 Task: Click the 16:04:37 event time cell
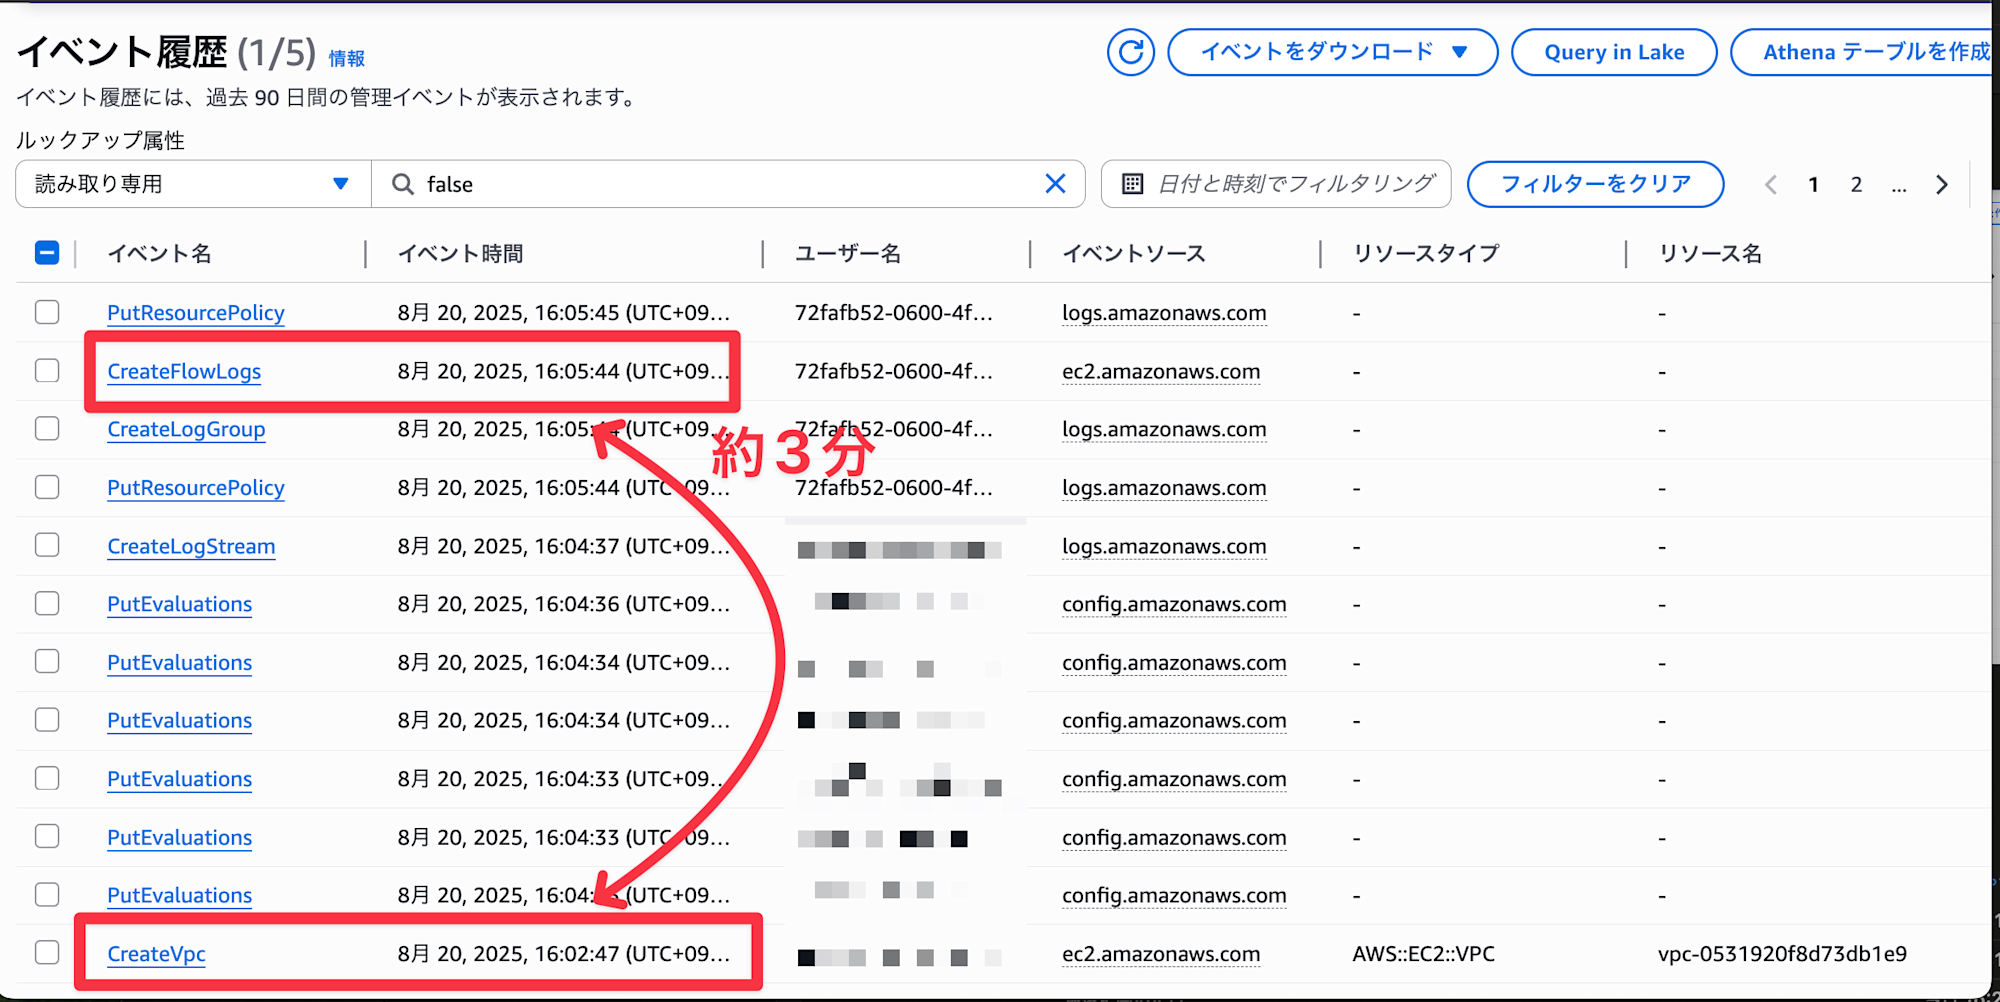coord(564,547)
